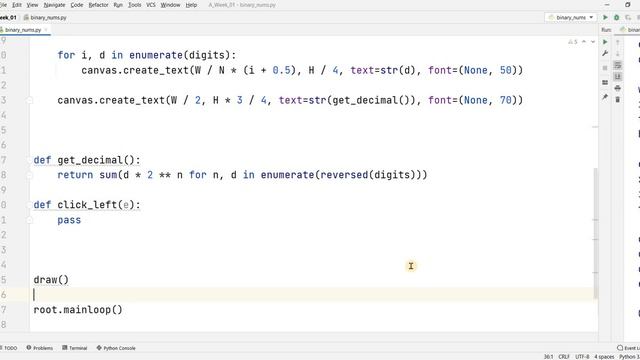Viewport: 640px width, 360px height.
Task: Open the TODO tool window
Action: point(9,348)
